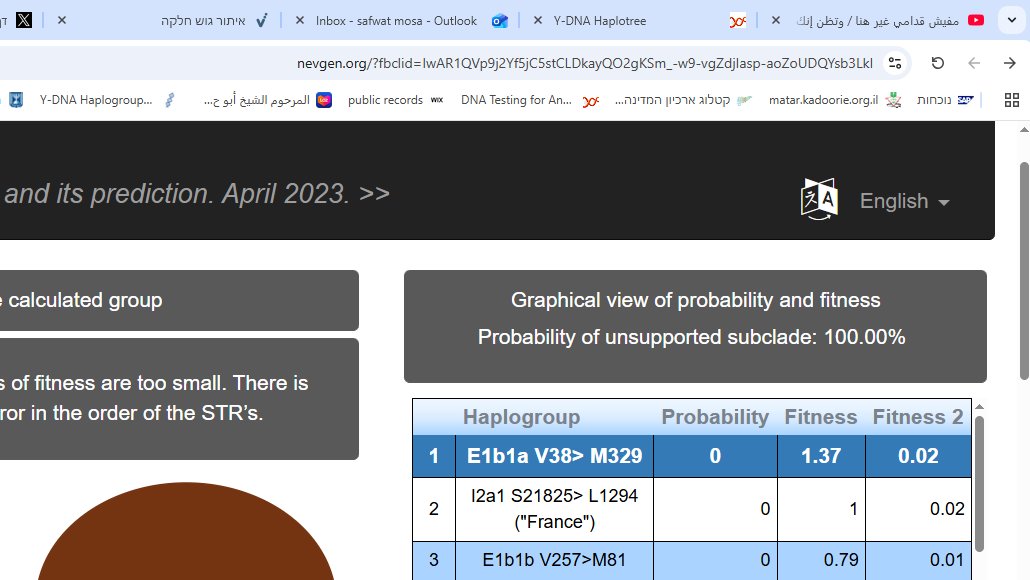The height and width of the screenshot is (580, 1030).
Task: Click the results table scrollbar thumb
Action: 979,483
